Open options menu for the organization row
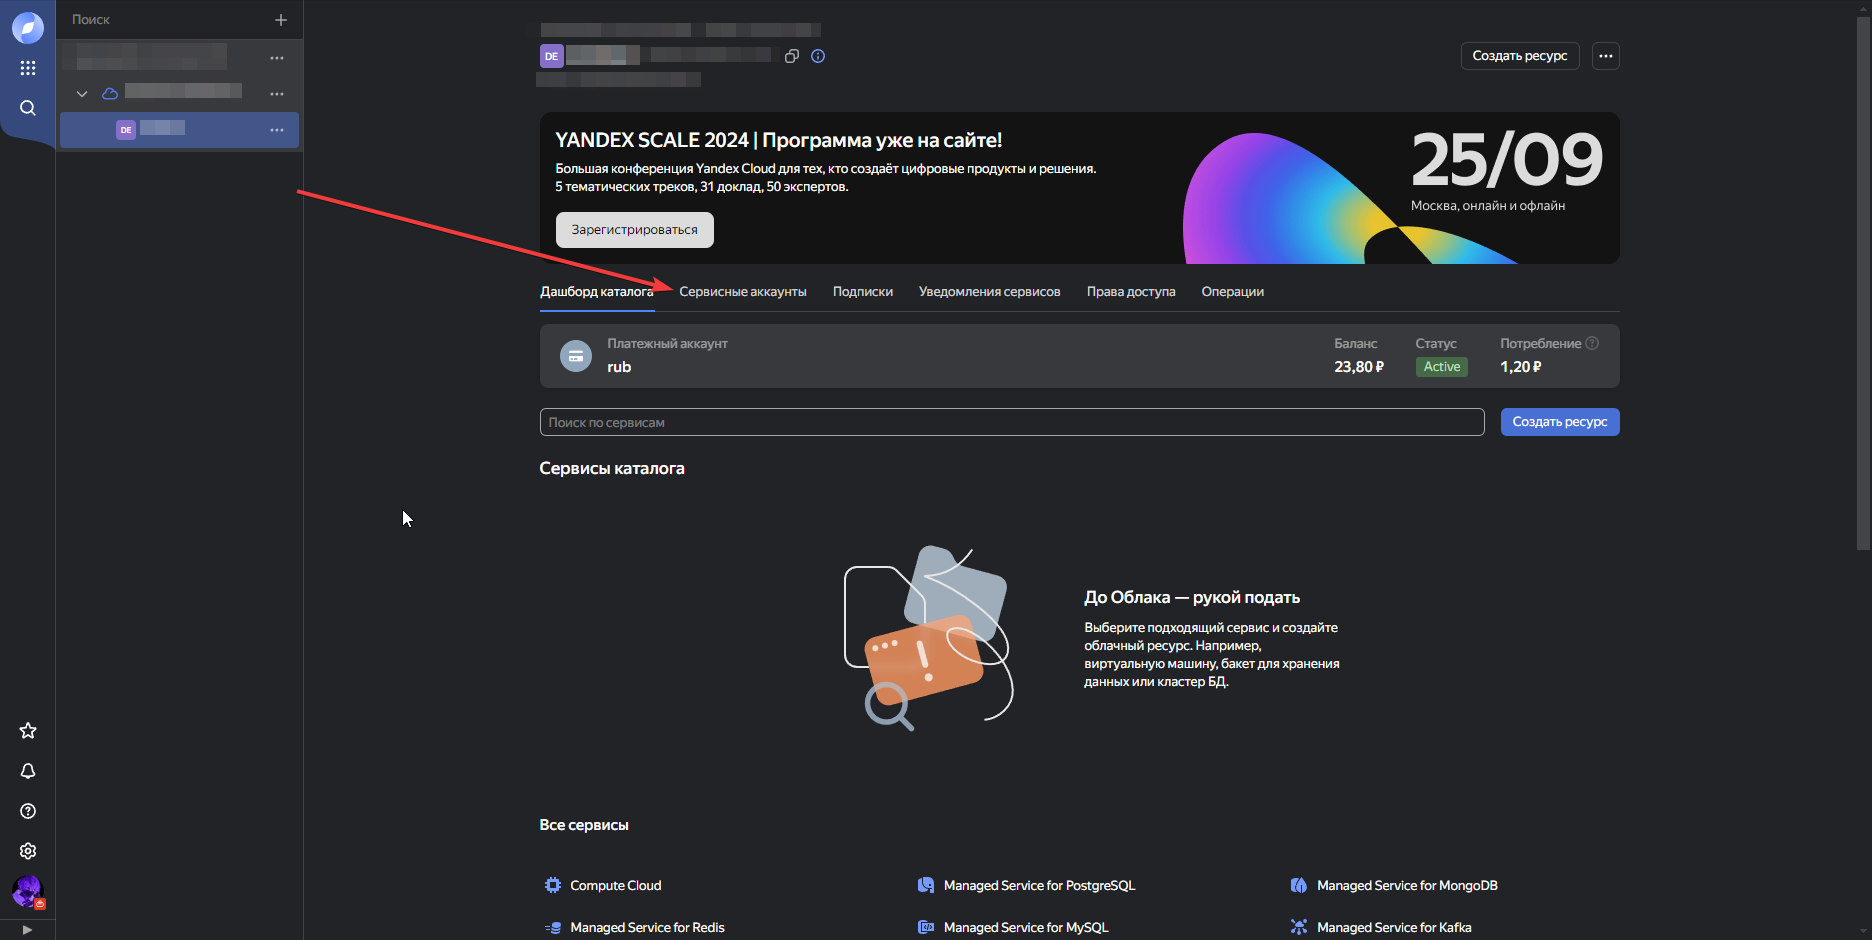 click(x=277, y=58)
